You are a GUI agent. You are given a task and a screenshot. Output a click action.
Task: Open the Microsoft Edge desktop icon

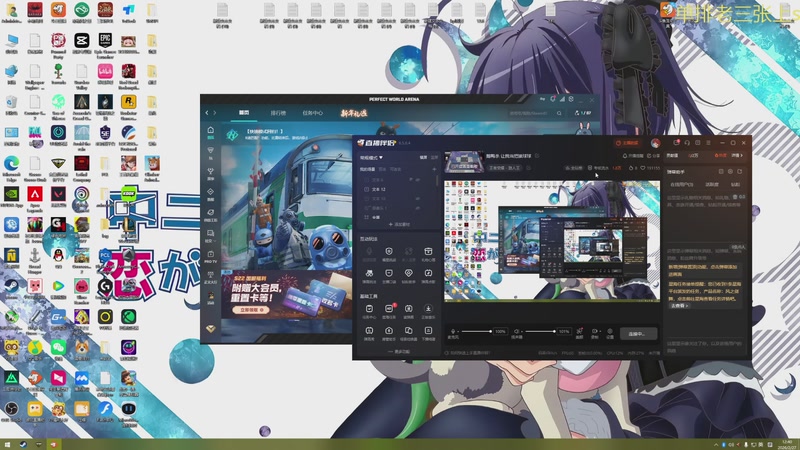[12, 167]
